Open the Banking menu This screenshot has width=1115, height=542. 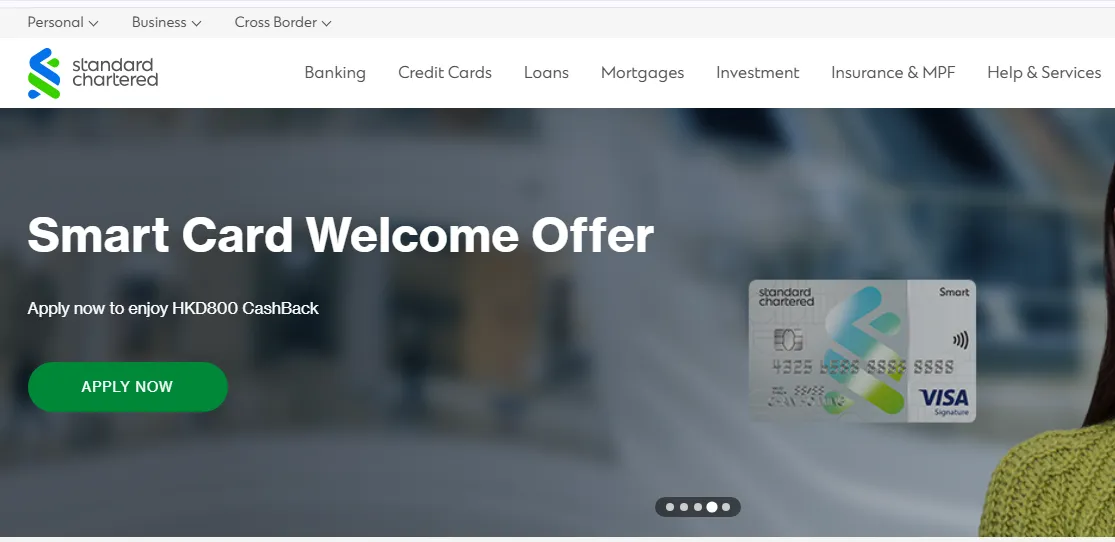(x=335, y=73)
